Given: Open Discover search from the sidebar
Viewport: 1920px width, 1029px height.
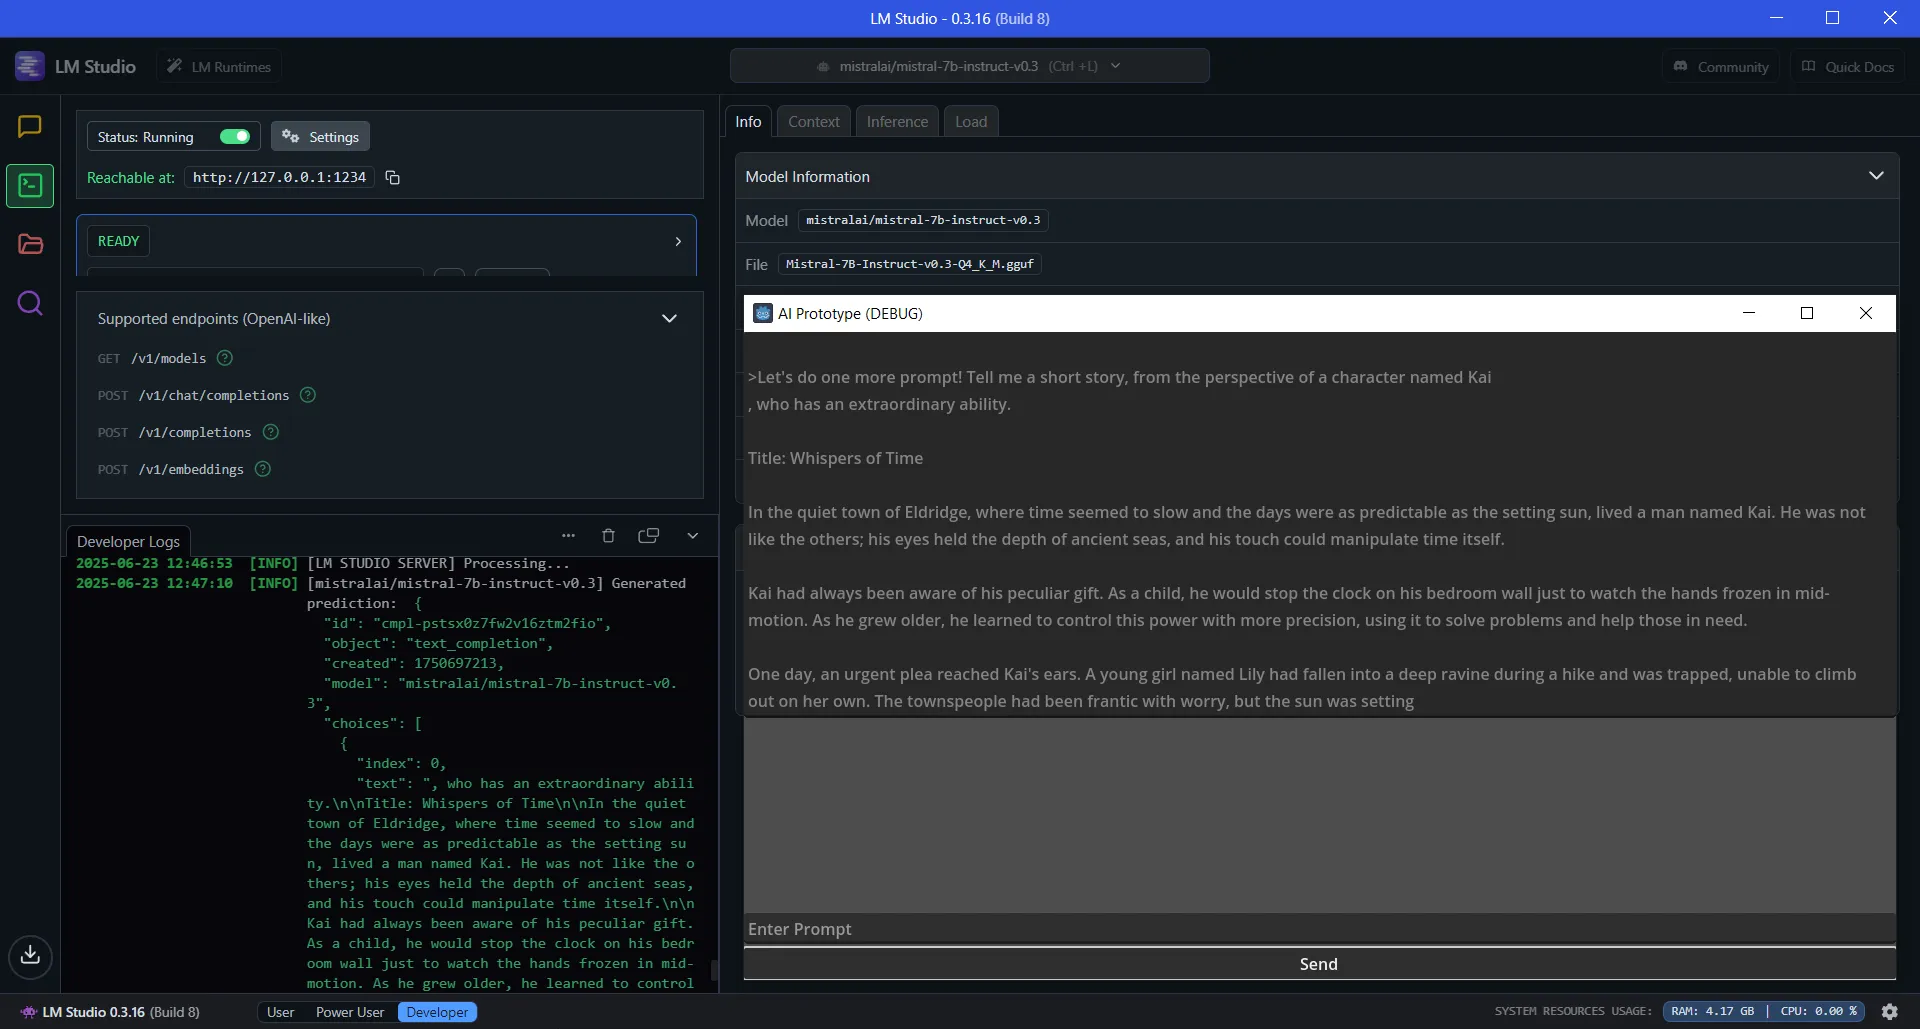Looking at the screenshot, I should pyautogui.click(x=29, y=303).
